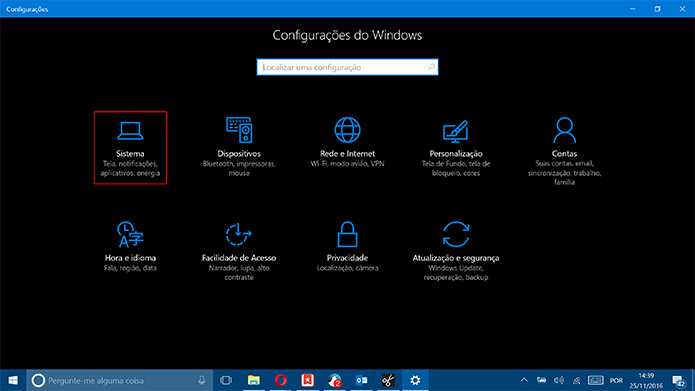Screen dimensions: 695x391
Task: Click 'Fala, região, data' description
Action: click(130, 268)
